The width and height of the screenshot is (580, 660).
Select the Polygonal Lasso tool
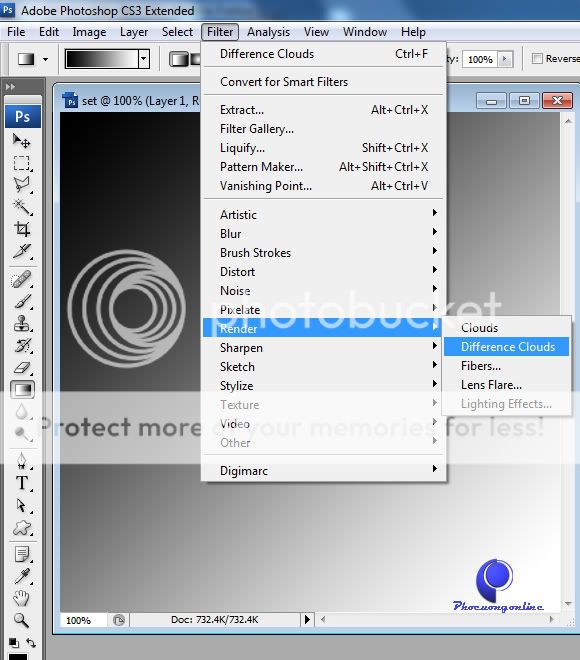click(x=21, y=185)
